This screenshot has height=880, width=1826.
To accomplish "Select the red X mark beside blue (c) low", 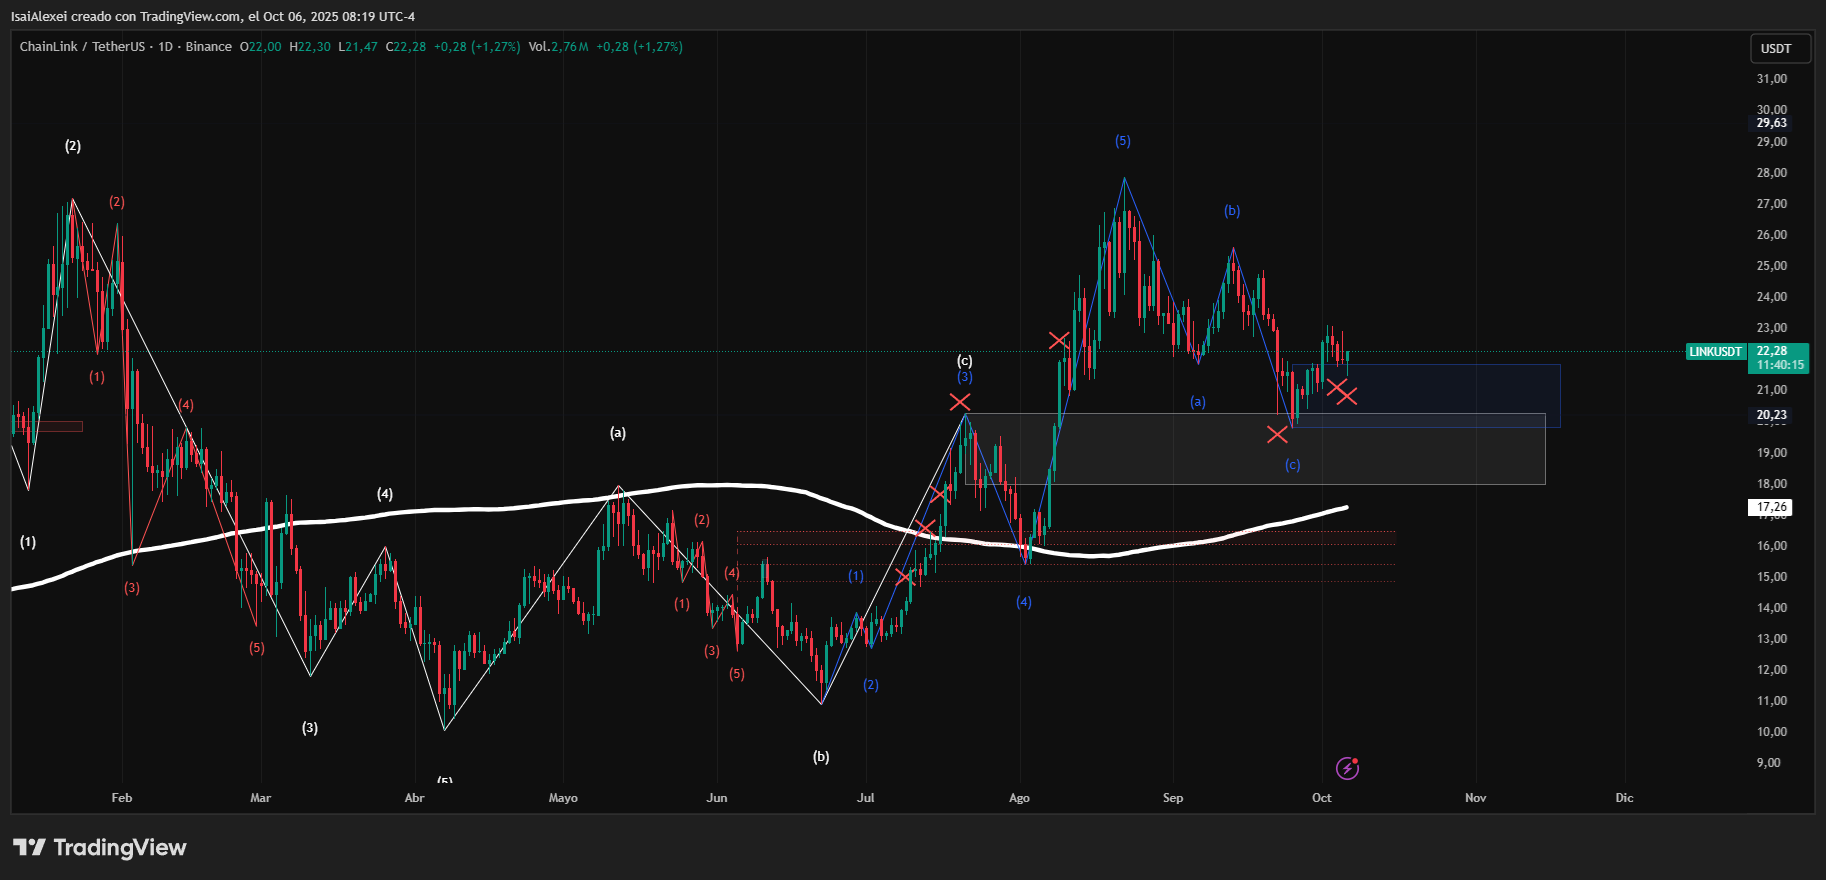I will [x=1277, y=434].
